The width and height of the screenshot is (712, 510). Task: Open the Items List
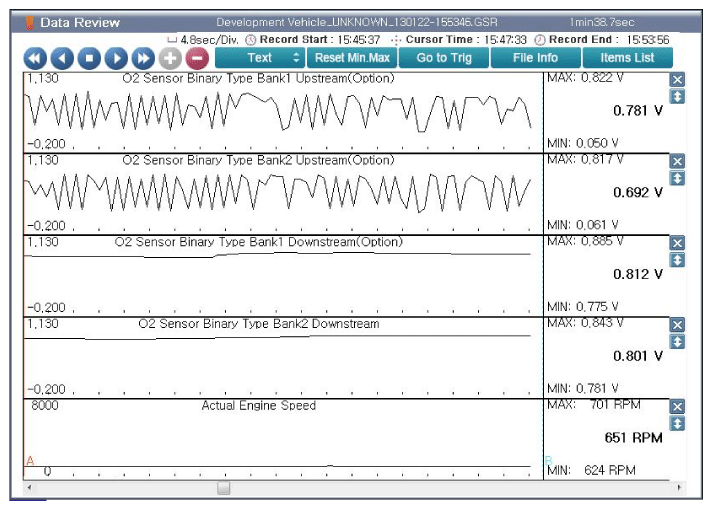click(x=627, y=58)
